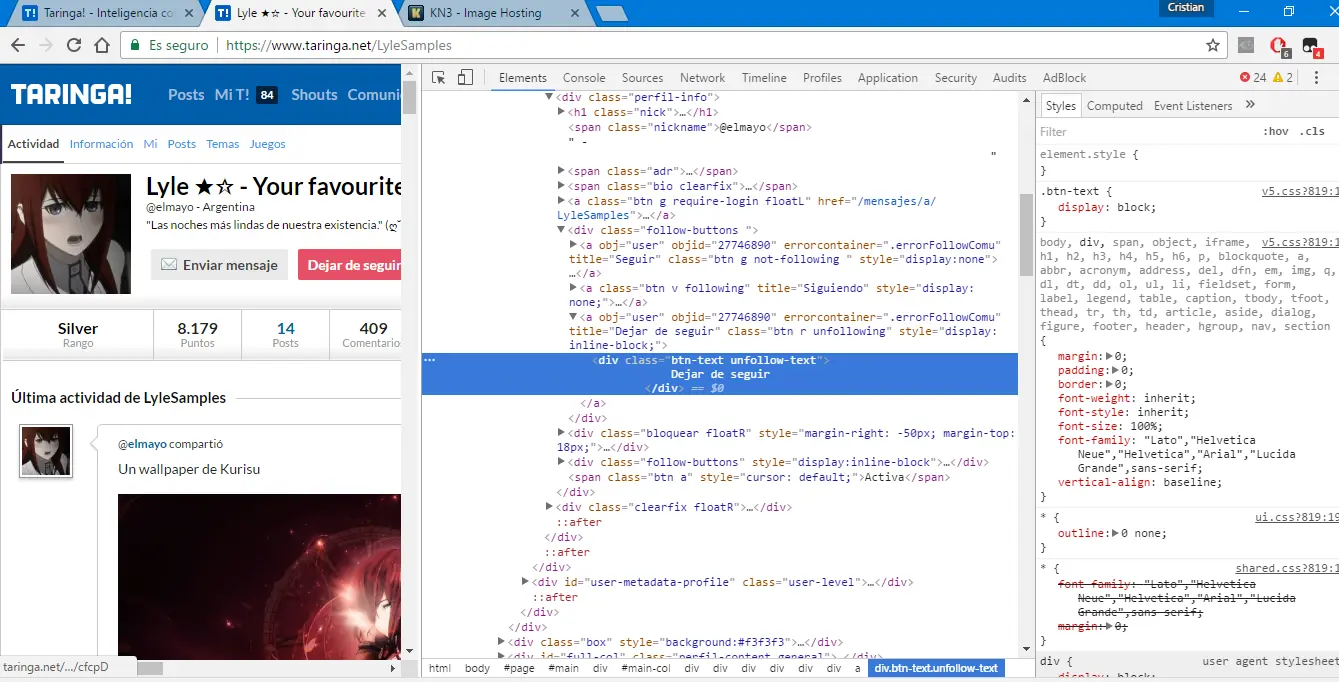The width and height of the screenshot is (1339, 682).
Task: Select the body breadcrumb
Action: (x=477, y=668)
